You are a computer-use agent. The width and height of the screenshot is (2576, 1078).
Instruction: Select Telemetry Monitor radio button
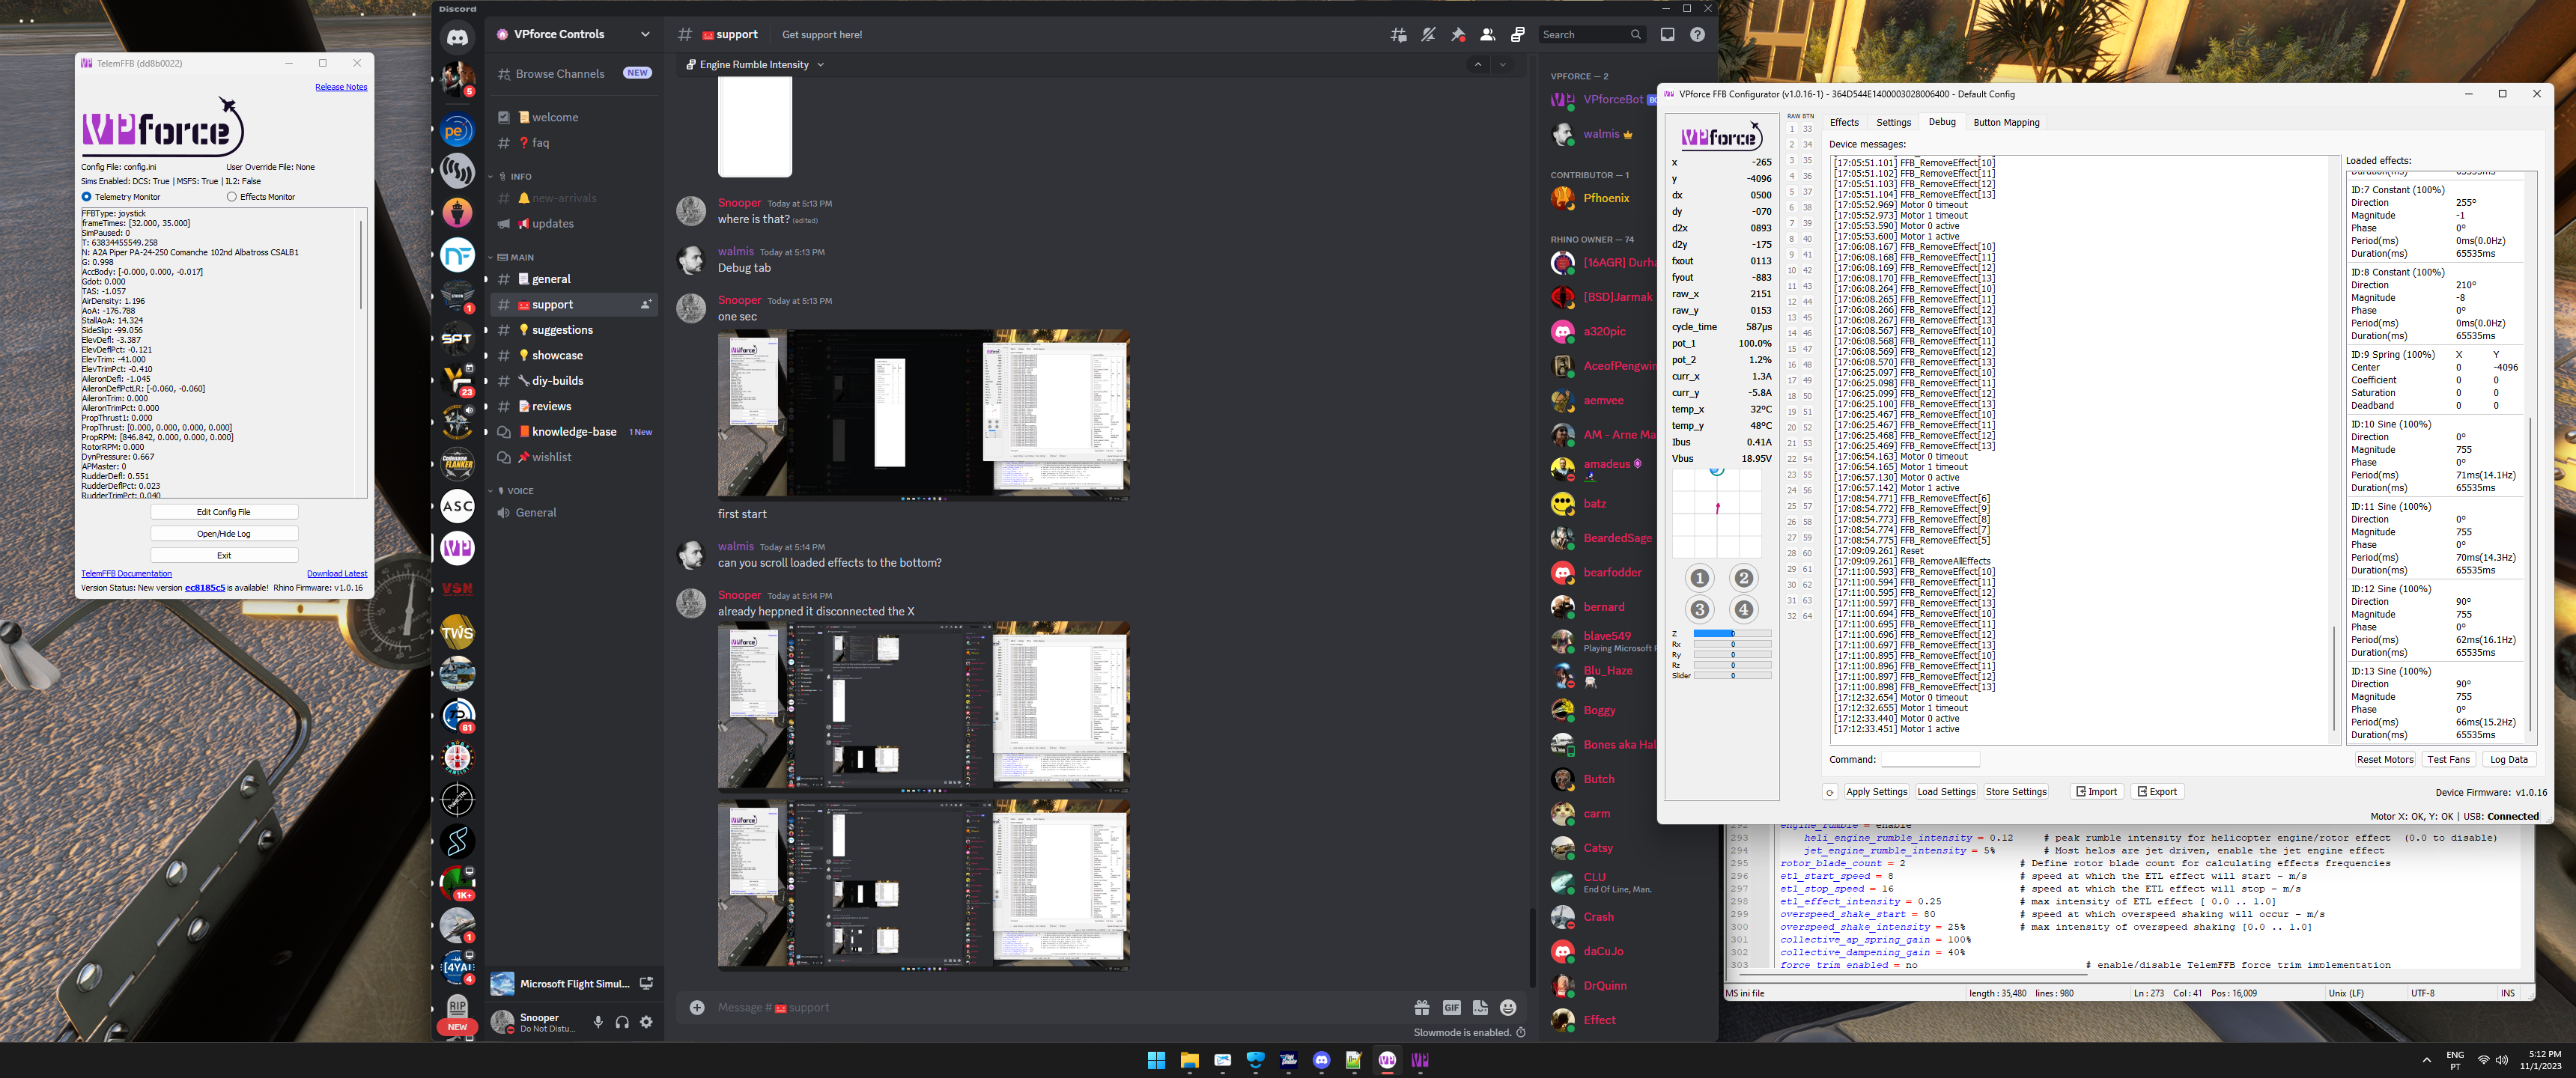pyautogui.click(x=87, y=197)
